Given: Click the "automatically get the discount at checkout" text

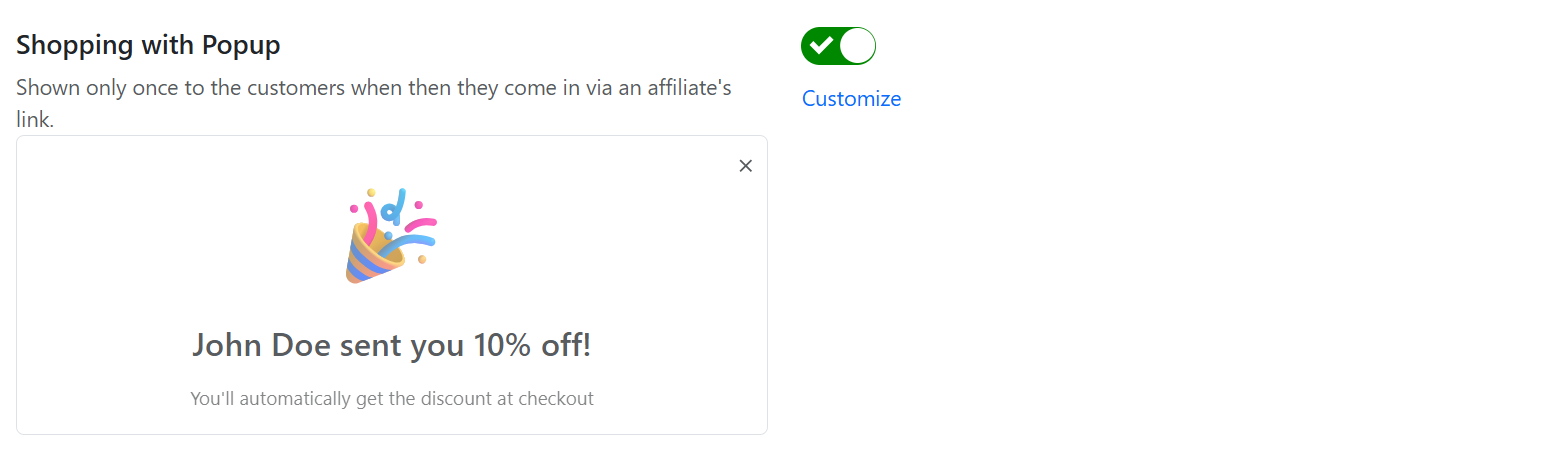Looking at the screenshot, I should point(391,399).
